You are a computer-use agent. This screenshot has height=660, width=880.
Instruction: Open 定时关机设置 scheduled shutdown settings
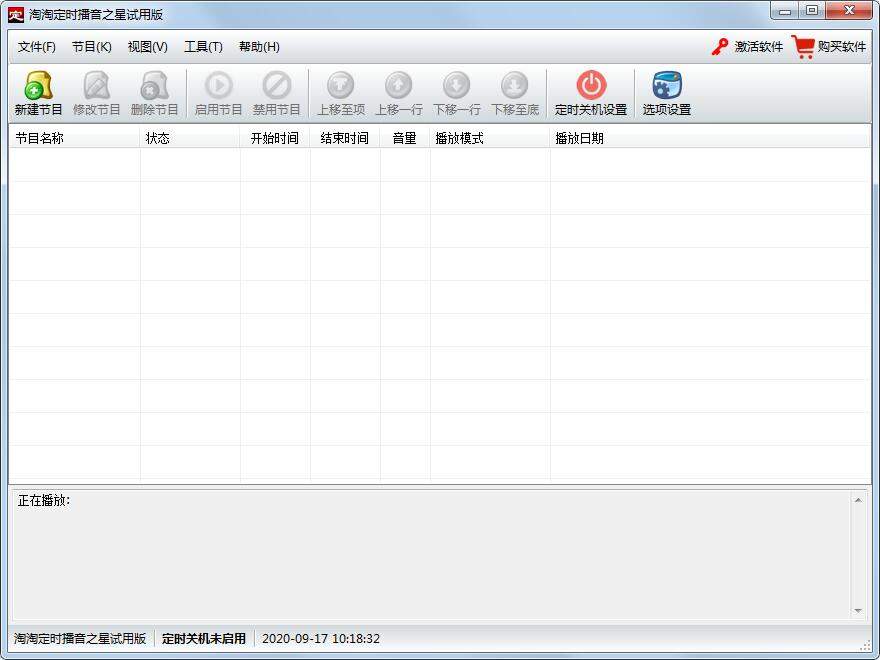click(x=591, y=87)
